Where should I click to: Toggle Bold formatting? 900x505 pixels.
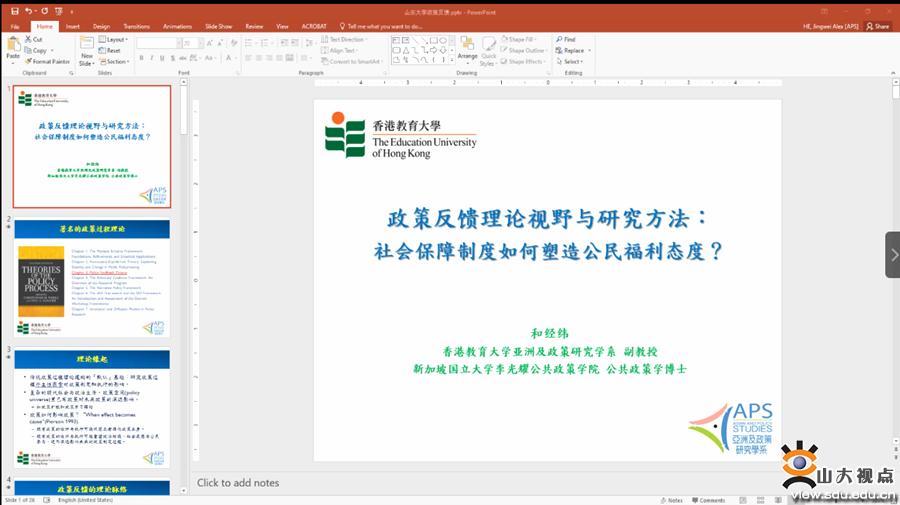point(141,58)
